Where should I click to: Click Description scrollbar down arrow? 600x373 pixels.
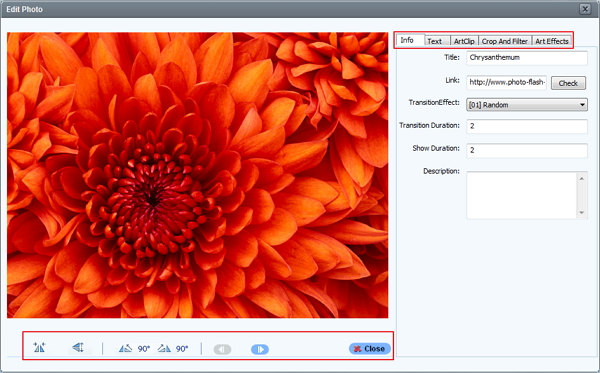click(582, 212)
